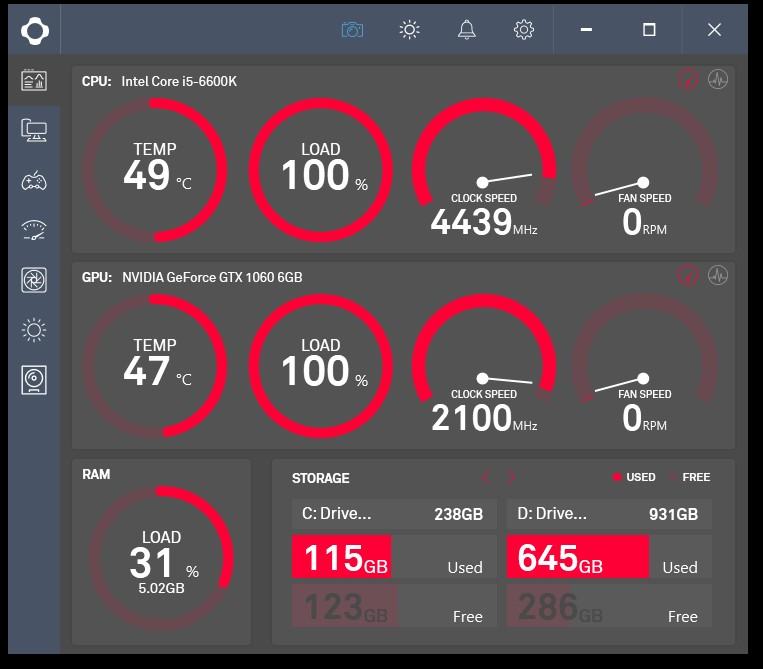Image resolution: width=763 pixels, height=669 pixels.
Task: Take a screenshot with the camera icon
Action: click(352, 30)
